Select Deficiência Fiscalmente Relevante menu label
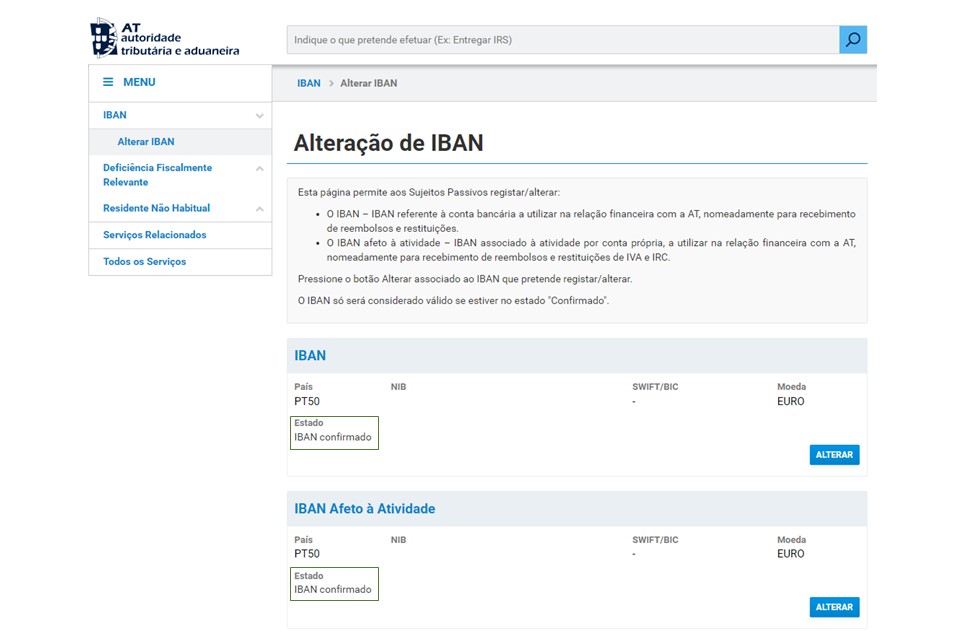959x639 pixels. (157, 175)
